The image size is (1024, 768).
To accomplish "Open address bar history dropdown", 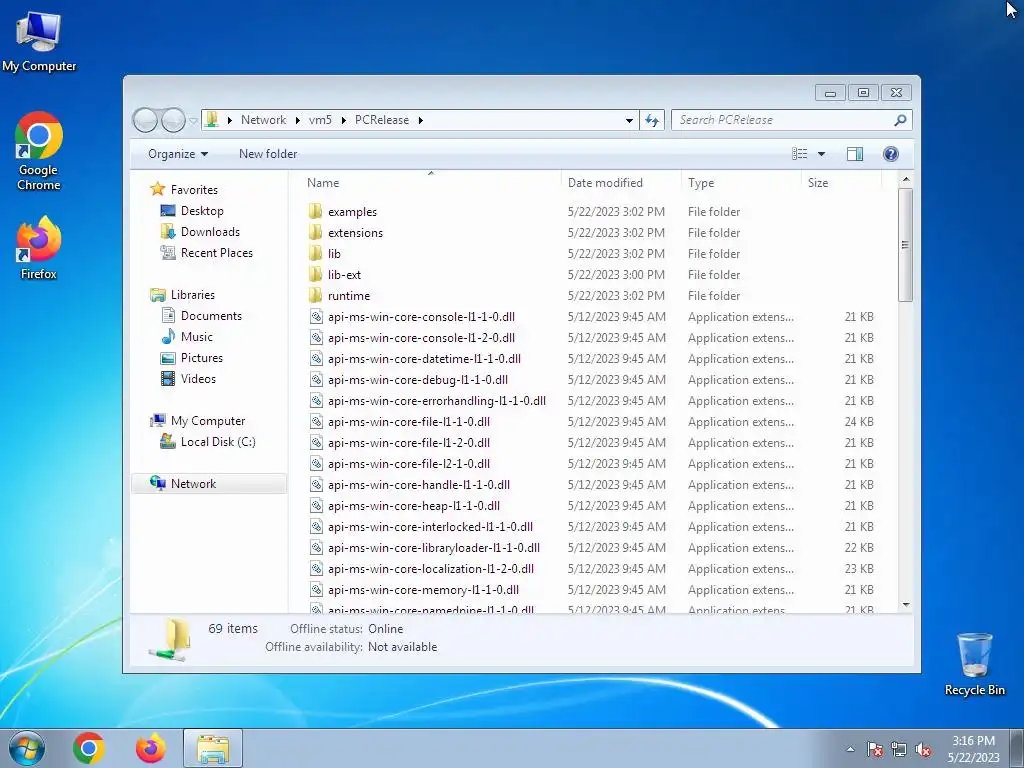I will pyautogui.click(x=629, y=120).
